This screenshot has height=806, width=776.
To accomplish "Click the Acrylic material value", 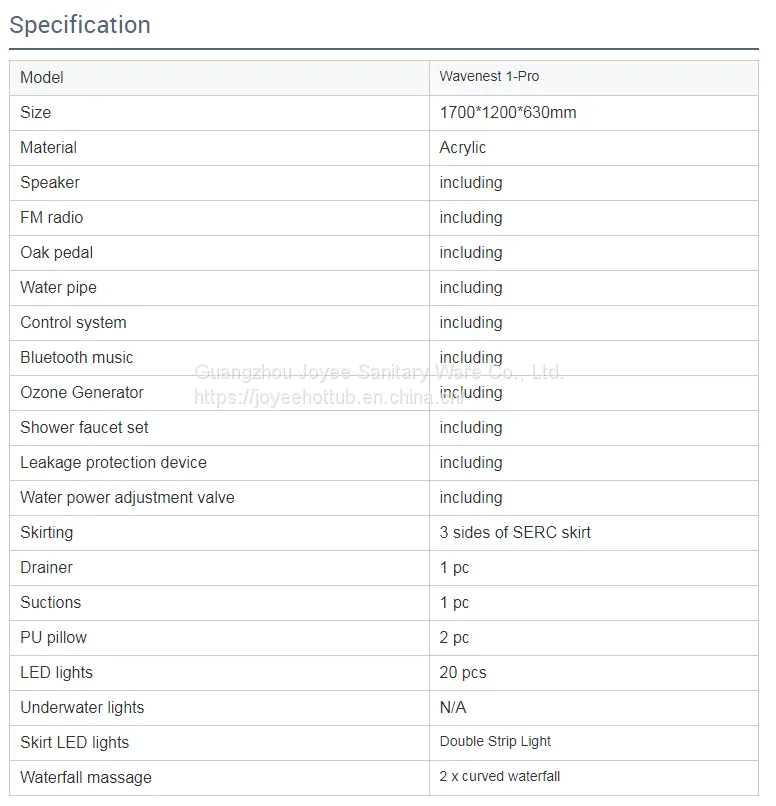I will (463, 148).
